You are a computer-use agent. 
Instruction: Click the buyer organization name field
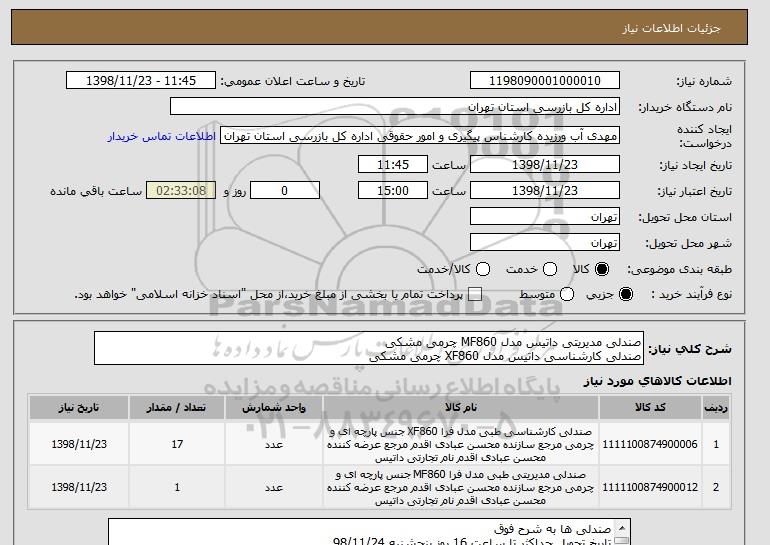coord(395,107)
